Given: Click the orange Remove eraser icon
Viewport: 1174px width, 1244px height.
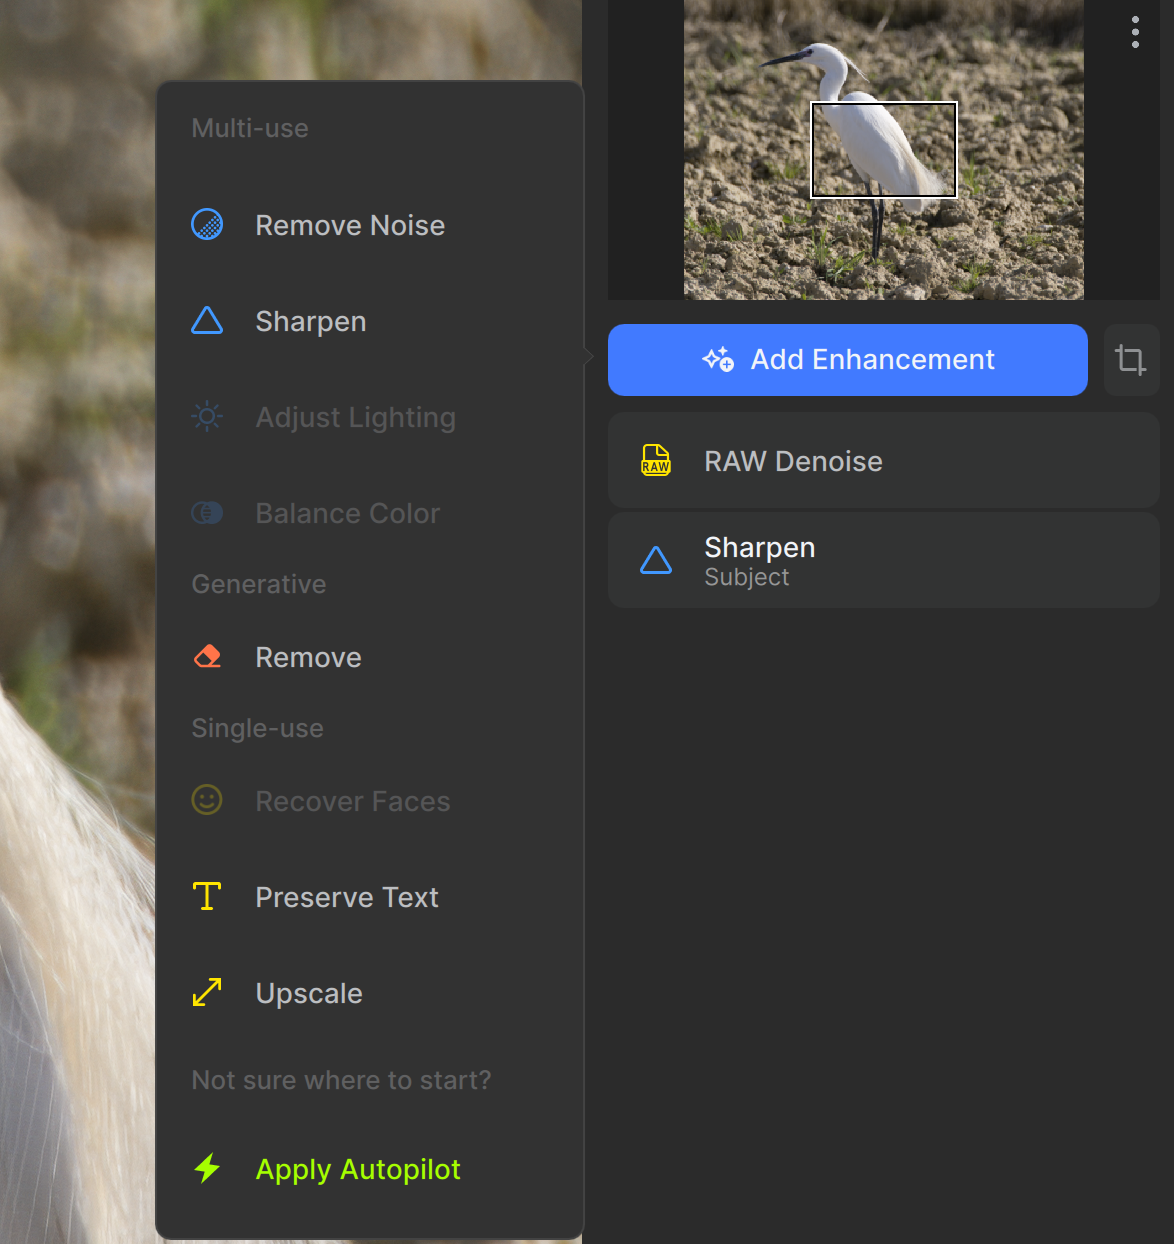Looking at the screenshot, I should pos(207,657).
